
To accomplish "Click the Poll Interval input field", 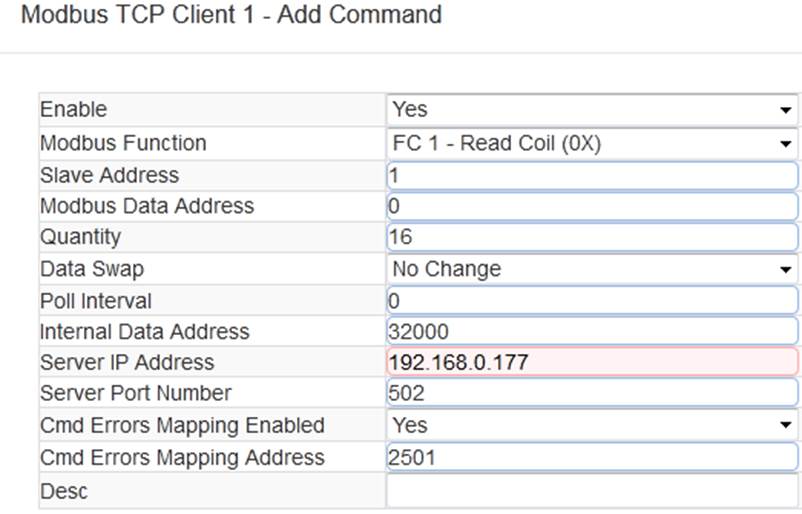I will point(592,301).
